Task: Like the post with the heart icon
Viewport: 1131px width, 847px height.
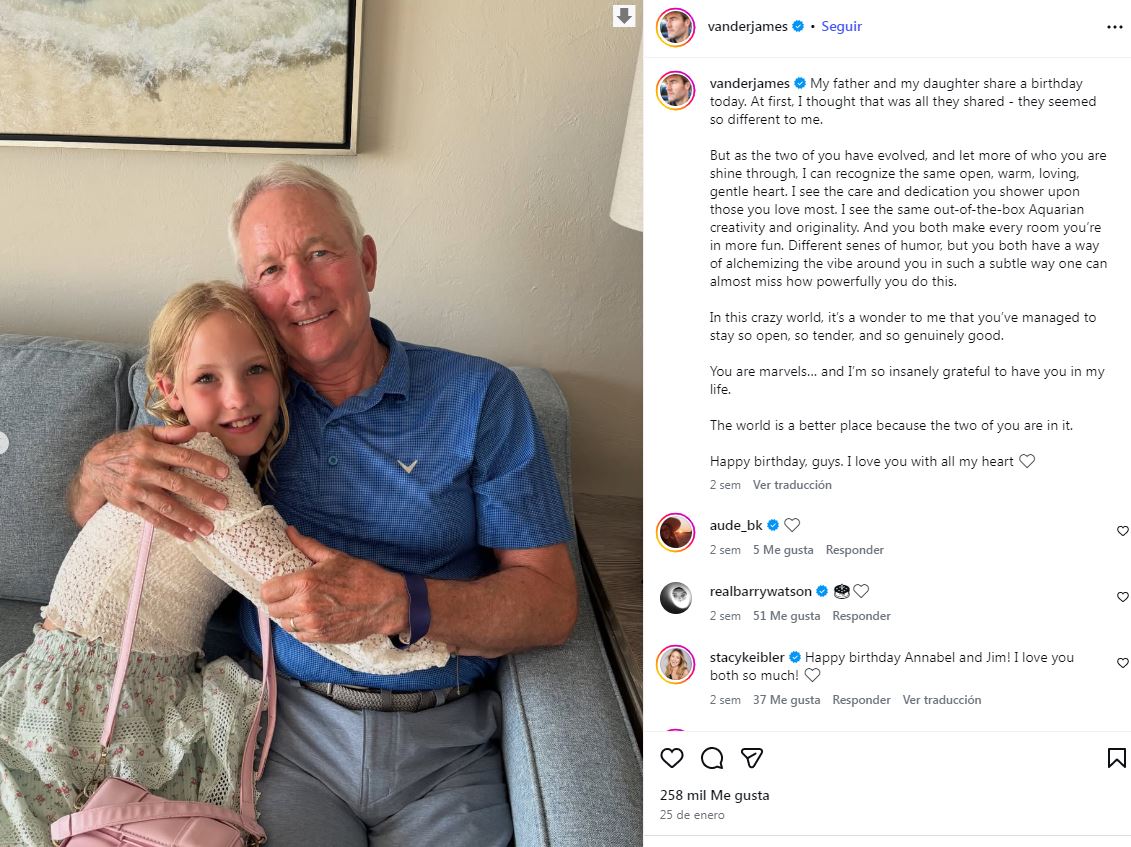Action: [672, 758]
